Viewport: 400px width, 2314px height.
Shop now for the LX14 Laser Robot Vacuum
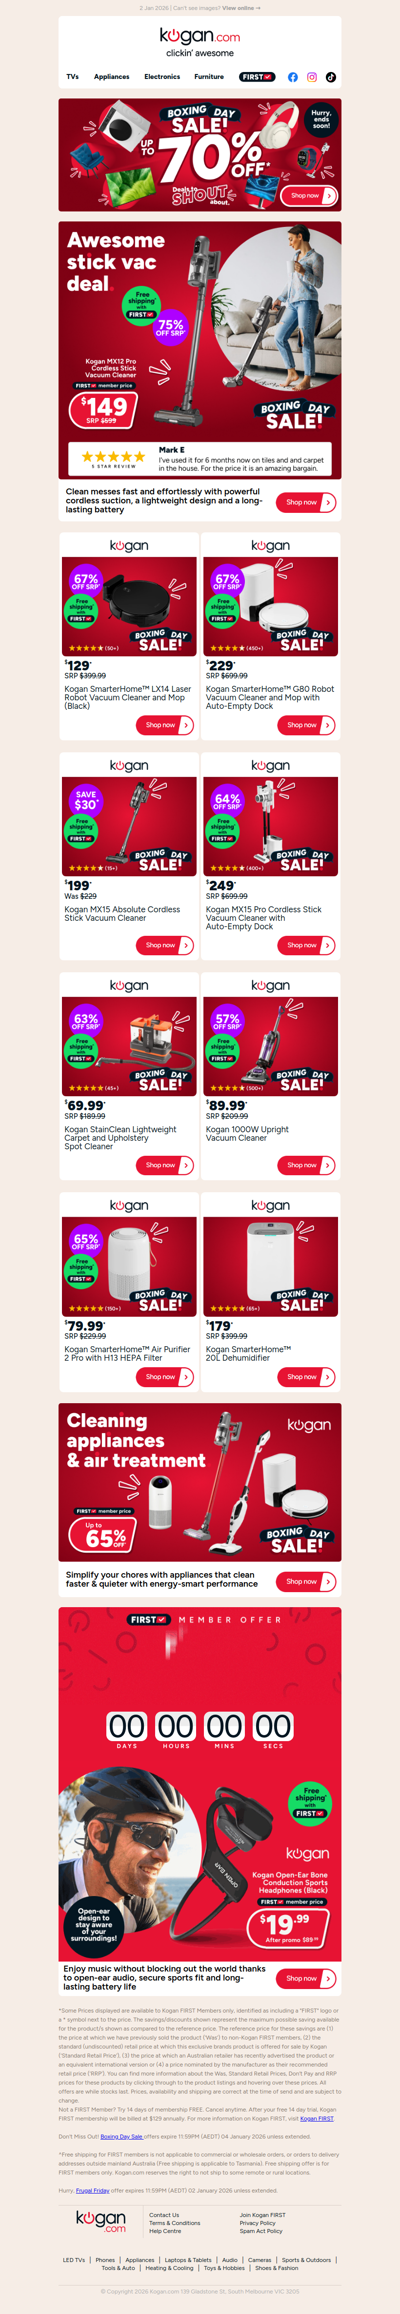click(x=165, y=725)
